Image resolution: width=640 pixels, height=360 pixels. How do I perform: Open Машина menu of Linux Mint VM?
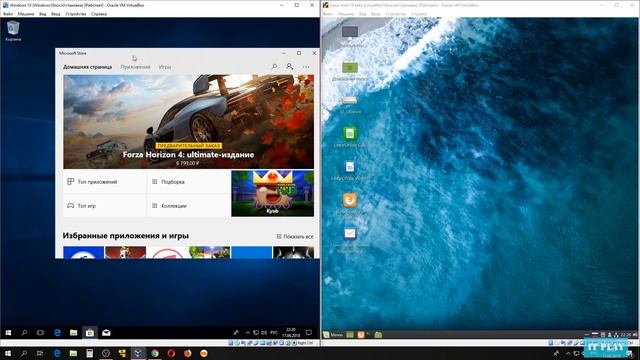click(x=346, y=14)
